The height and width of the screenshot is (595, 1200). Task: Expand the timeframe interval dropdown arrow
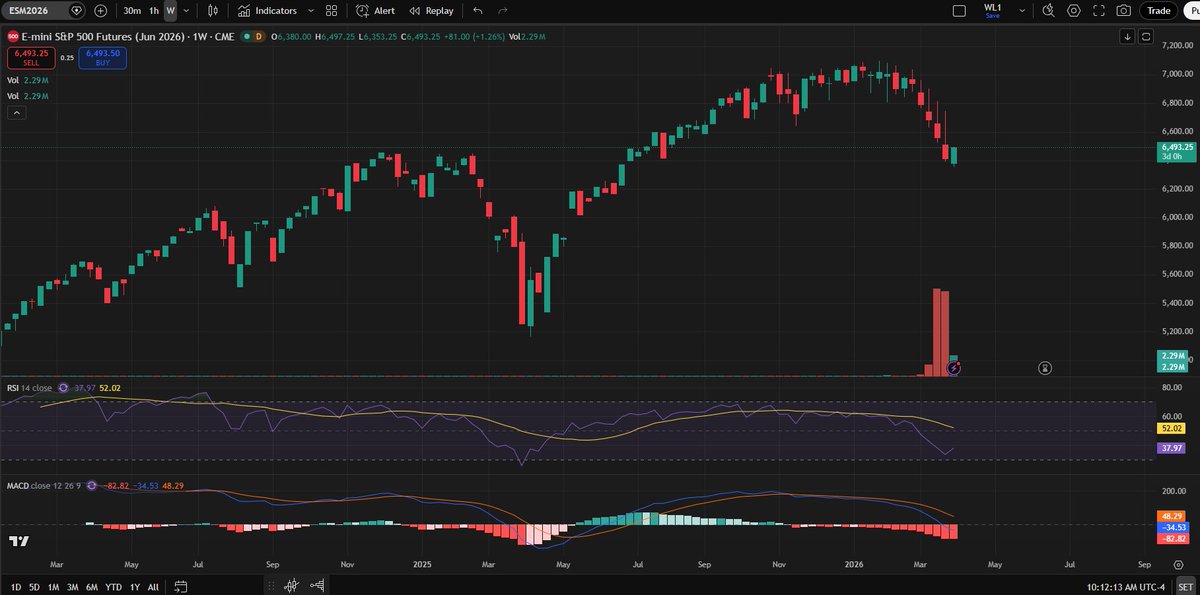pos(187,10)
